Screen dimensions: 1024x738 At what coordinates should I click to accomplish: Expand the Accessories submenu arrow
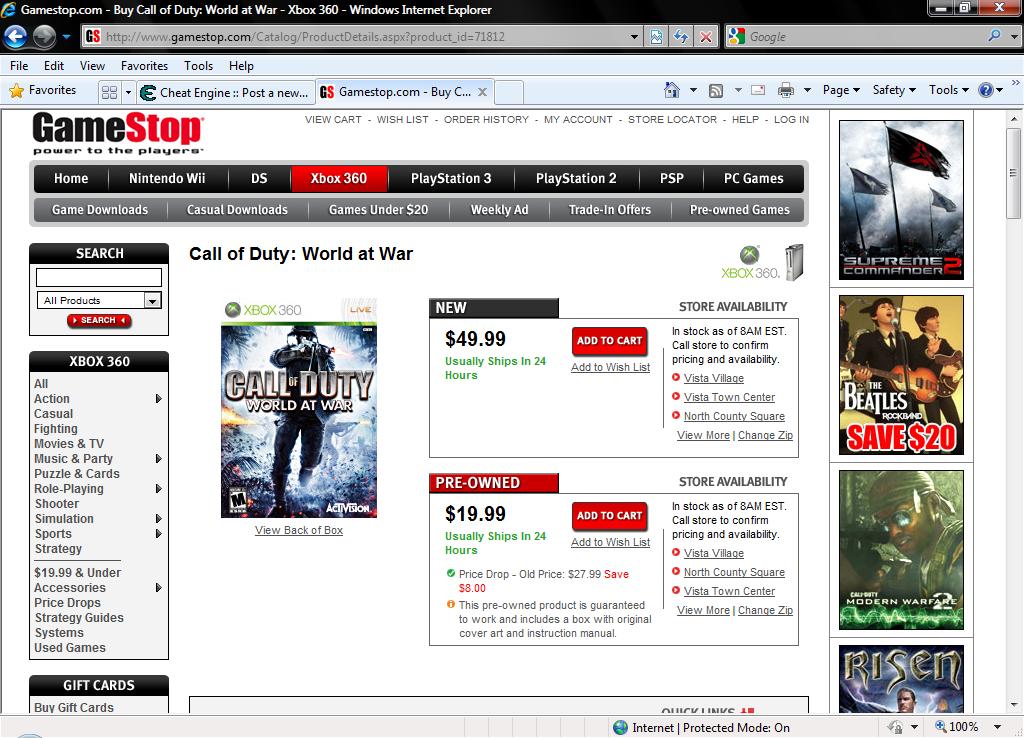[158, 588]
